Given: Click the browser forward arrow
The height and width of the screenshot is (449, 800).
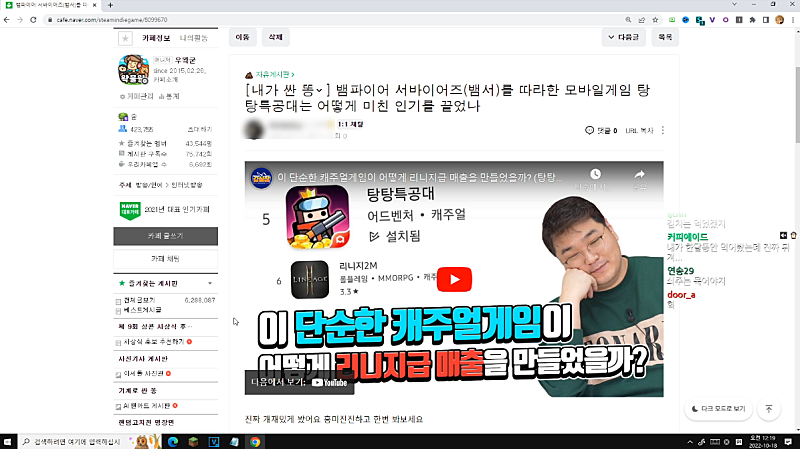Looking at the screenshot, I should pyautogui.click(x=20, y=20).
